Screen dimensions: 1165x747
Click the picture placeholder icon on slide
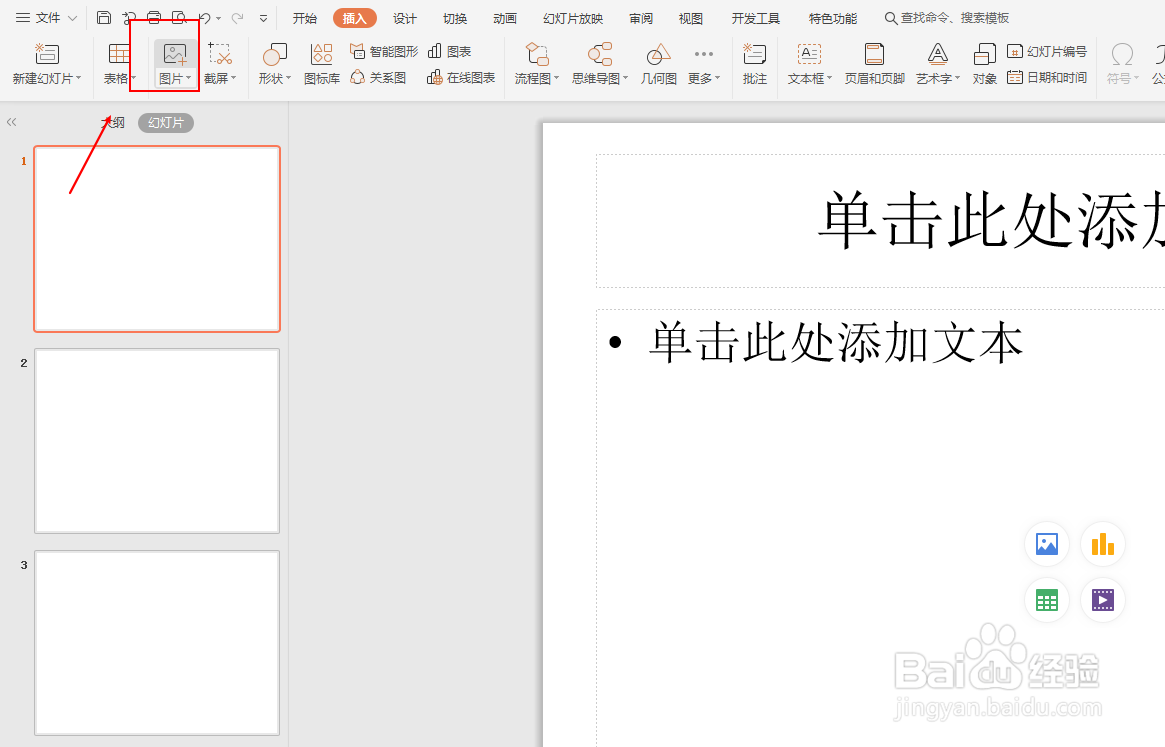tap(1047, 544)
